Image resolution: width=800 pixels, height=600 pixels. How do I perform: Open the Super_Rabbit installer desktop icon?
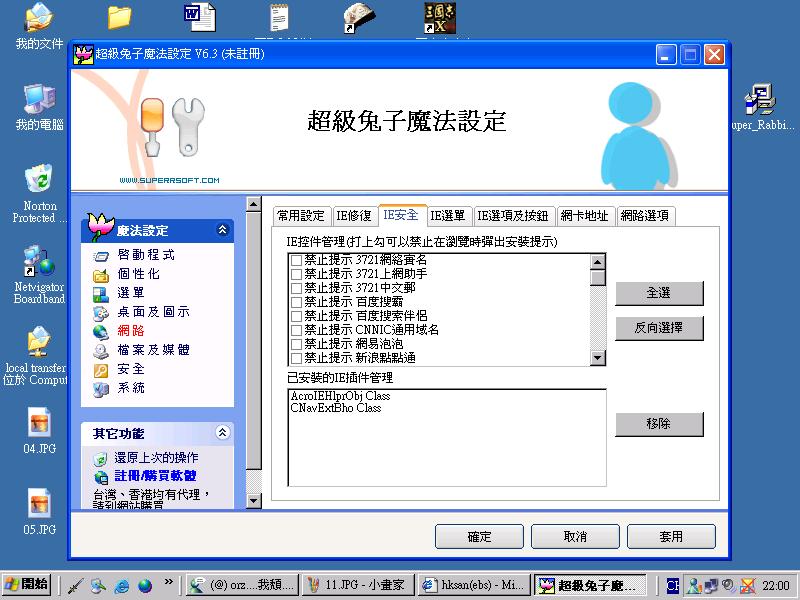click(761, 107)
